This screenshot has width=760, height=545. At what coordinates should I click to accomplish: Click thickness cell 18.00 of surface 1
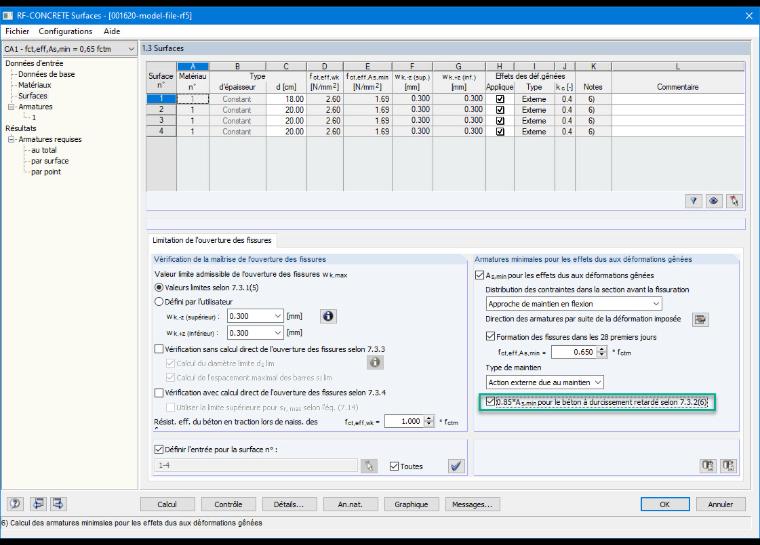coord(286,99)
